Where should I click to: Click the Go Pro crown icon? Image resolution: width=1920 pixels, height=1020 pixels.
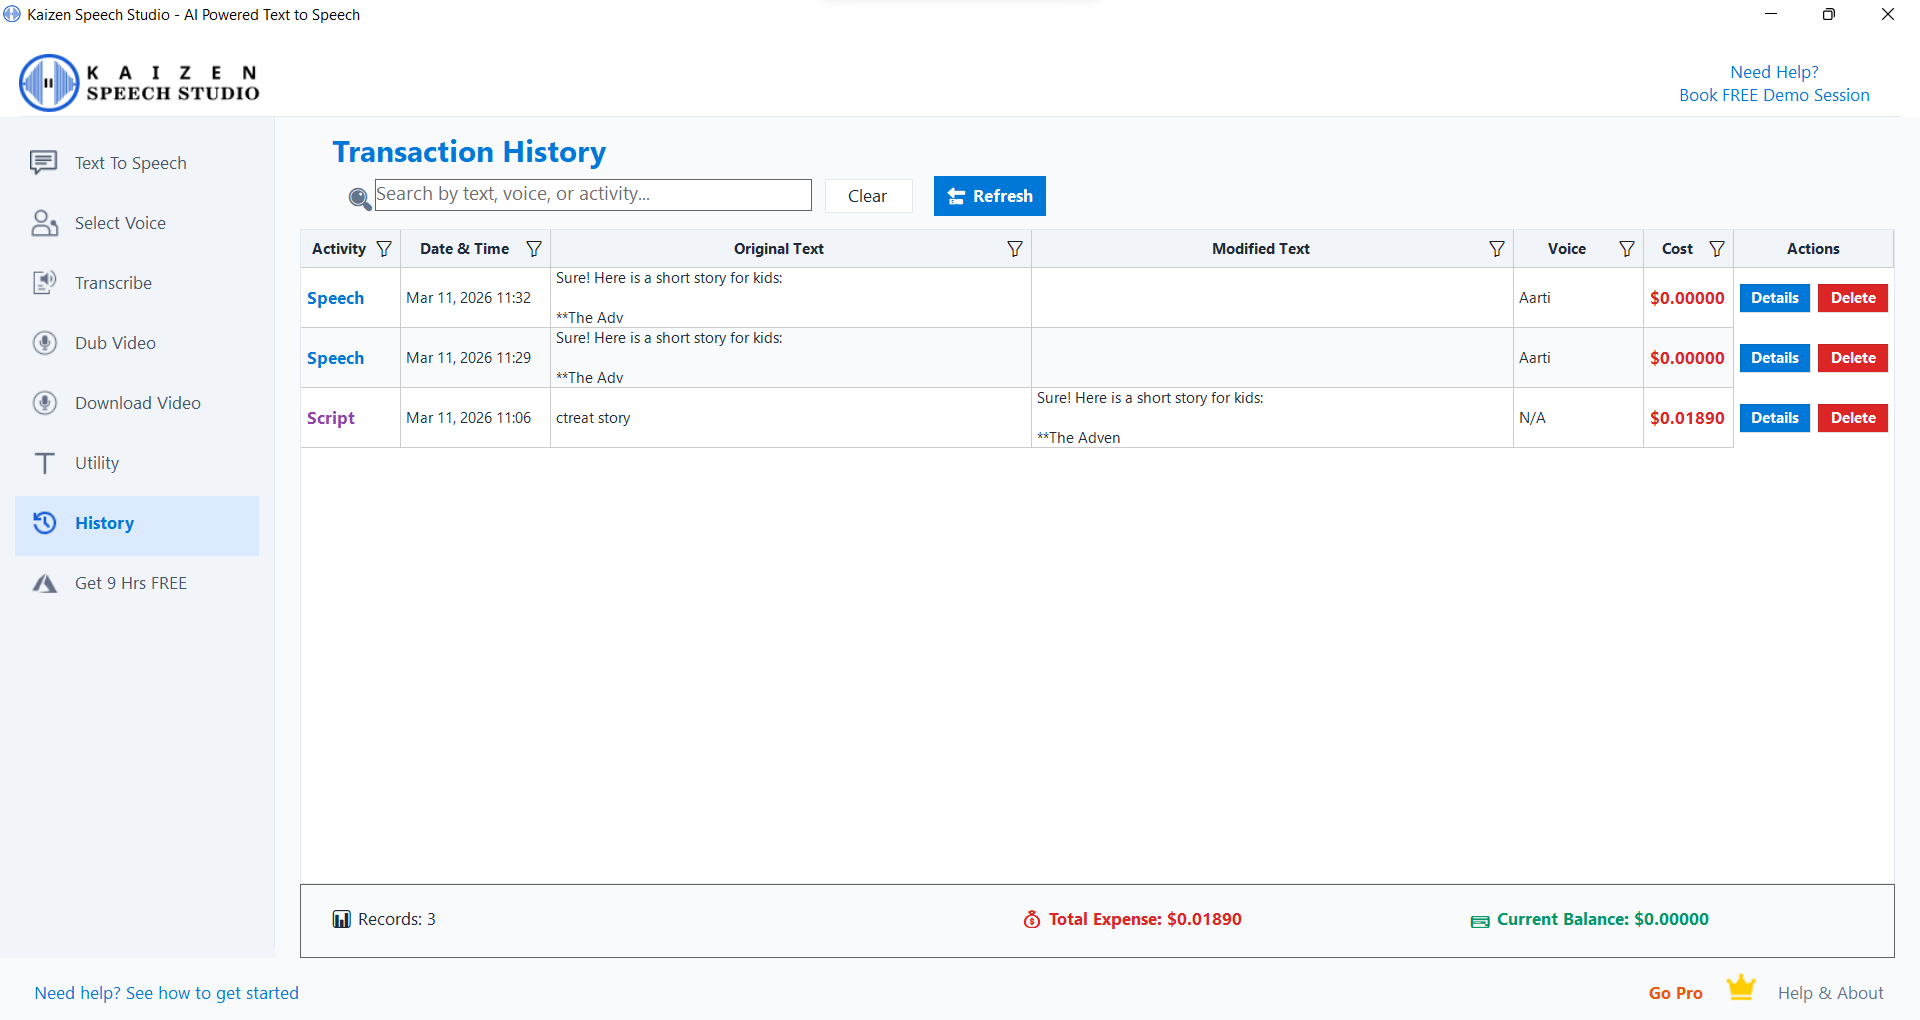[1741, 988]
